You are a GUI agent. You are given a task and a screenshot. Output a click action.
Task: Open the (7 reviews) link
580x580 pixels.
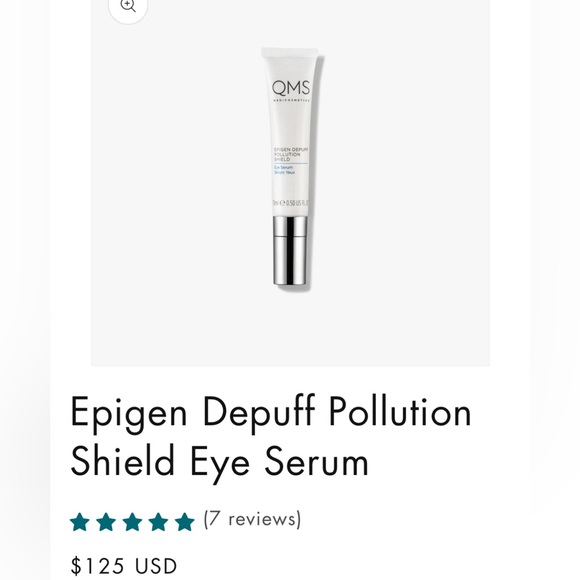(252, 519)
